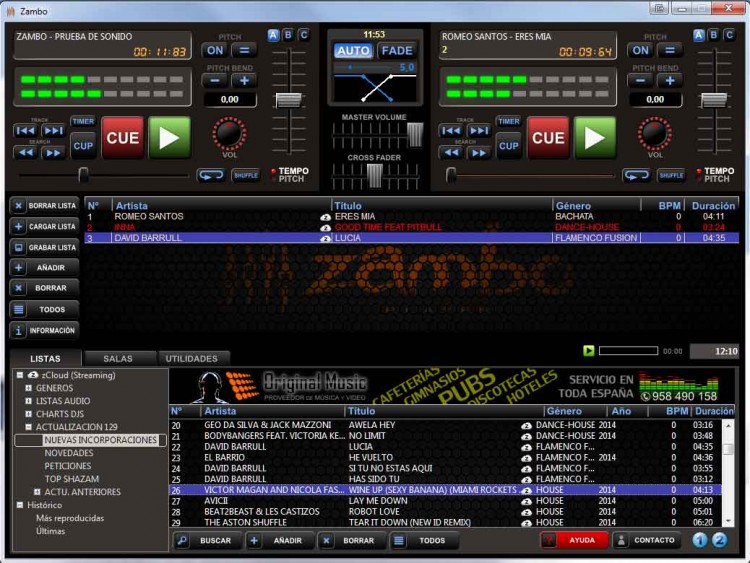Screen dimensions: 750x563
Task: Decrease pitch bend on right deck
Action: tap(640, 81)
